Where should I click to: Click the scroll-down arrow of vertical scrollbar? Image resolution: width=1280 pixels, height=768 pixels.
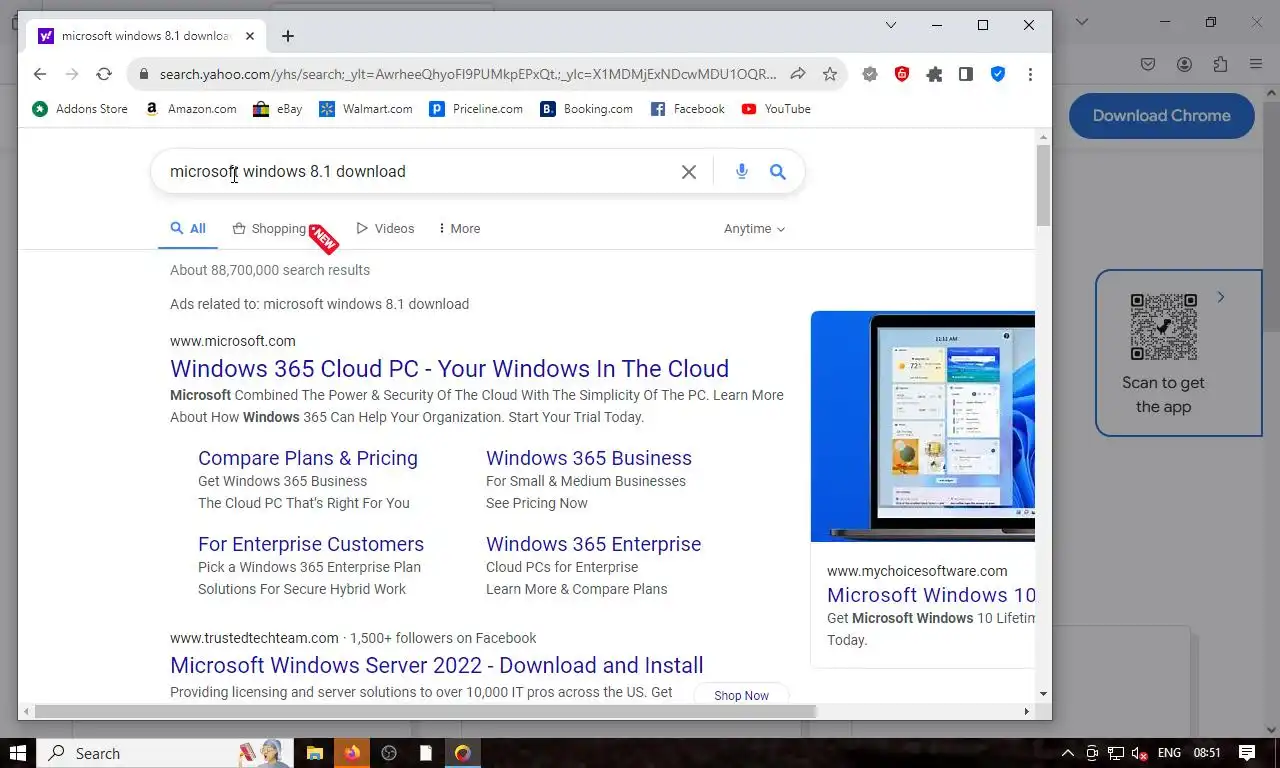(1043, 694)
